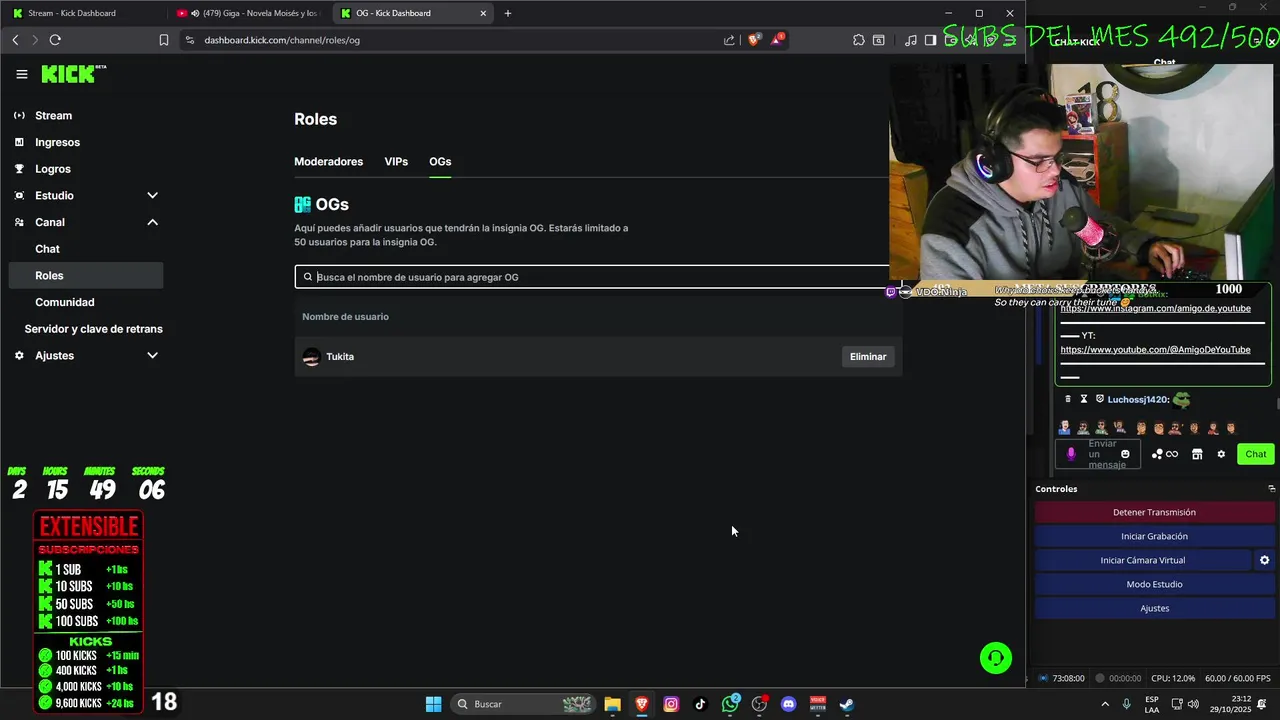
Task: Switch to the Giga Novela Moisés tab
Action: pyautogui.click(x=250, y=13)
